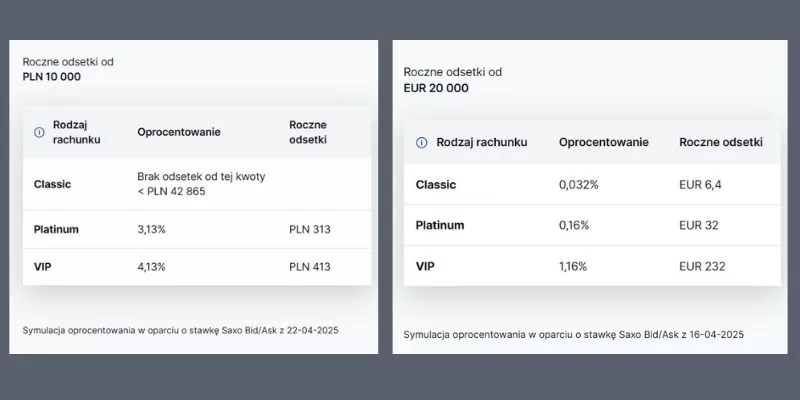
Task: Click the PLN 413 yearly interest value
Action: pos(310,267)
